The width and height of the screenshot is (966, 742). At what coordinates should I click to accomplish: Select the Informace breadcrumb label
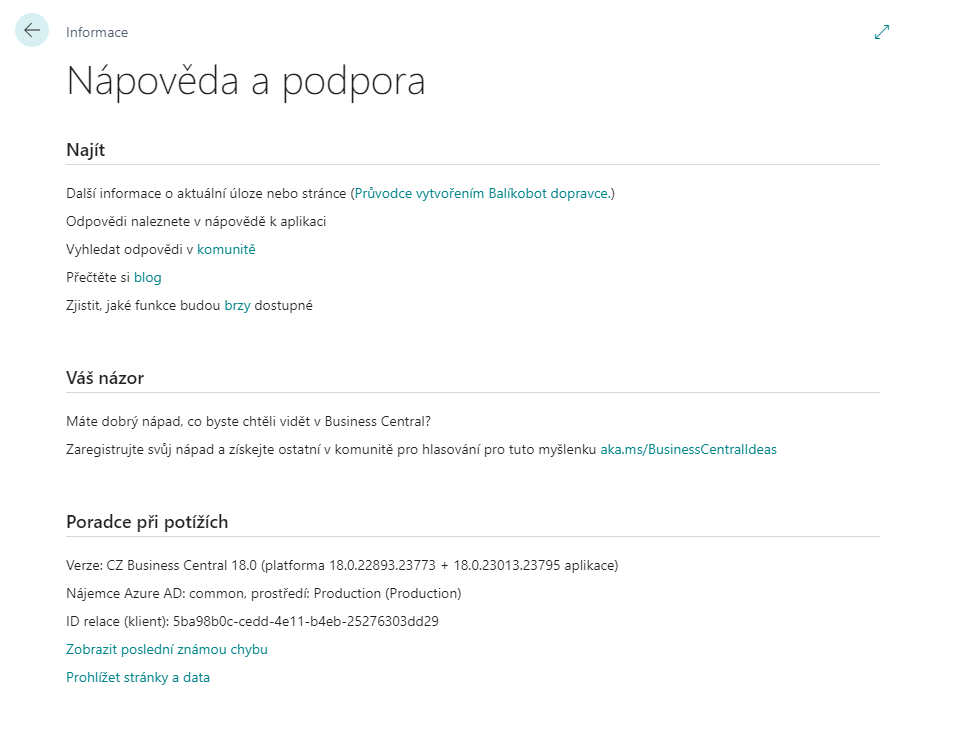pyautogui.click(x=96, y=32)
